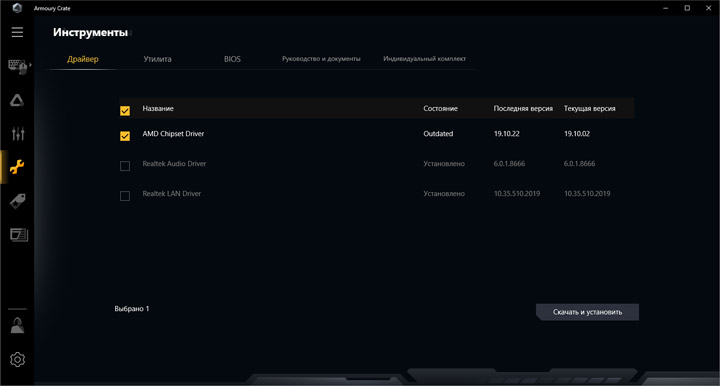Open the Индивидуальный комплект tab
This screenshot has height=386, width=720.
424,59
